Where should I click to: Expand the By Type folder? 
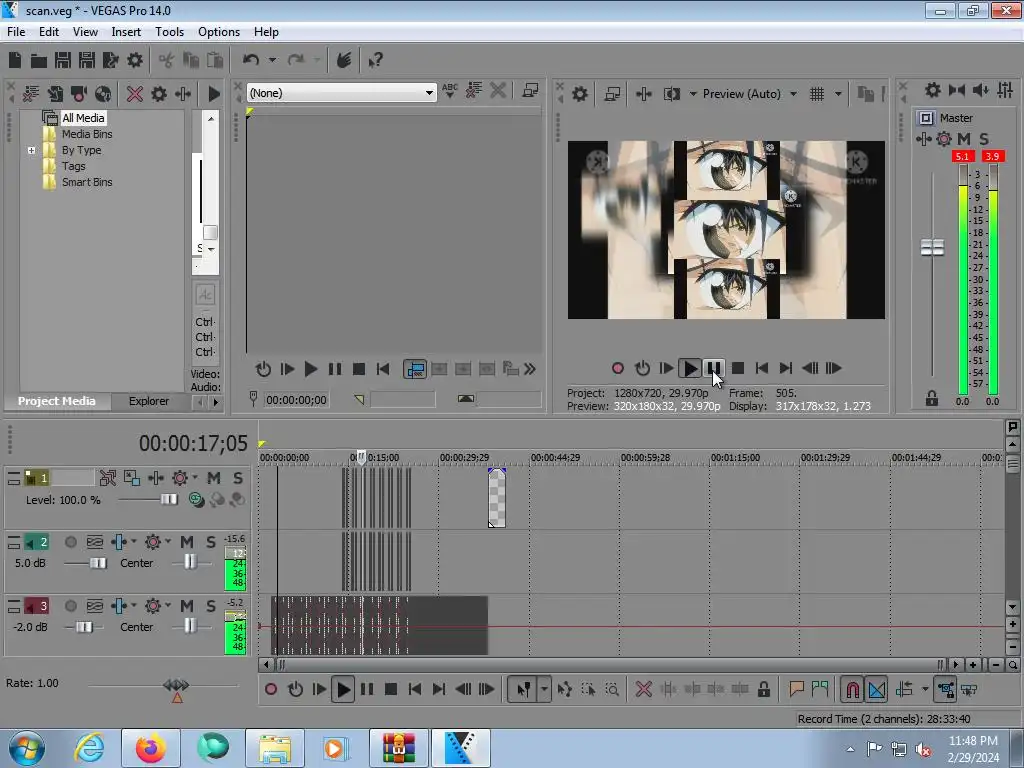[31, 150]
